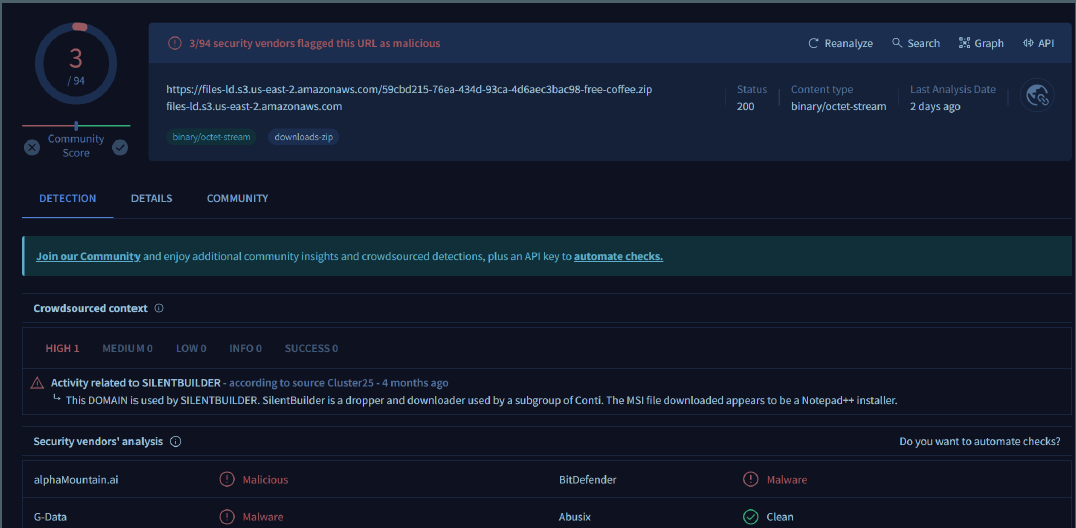Filter context by SUCCESS 0
Image resolution: width=1076 pixels, height=528 pixels.
pos(312,348)
